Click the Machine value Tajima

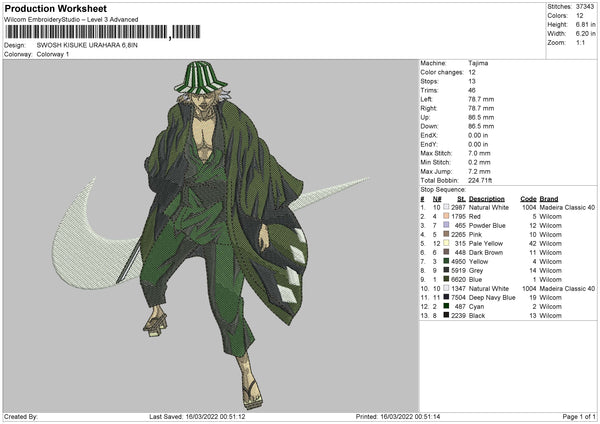tap(478, 63)
